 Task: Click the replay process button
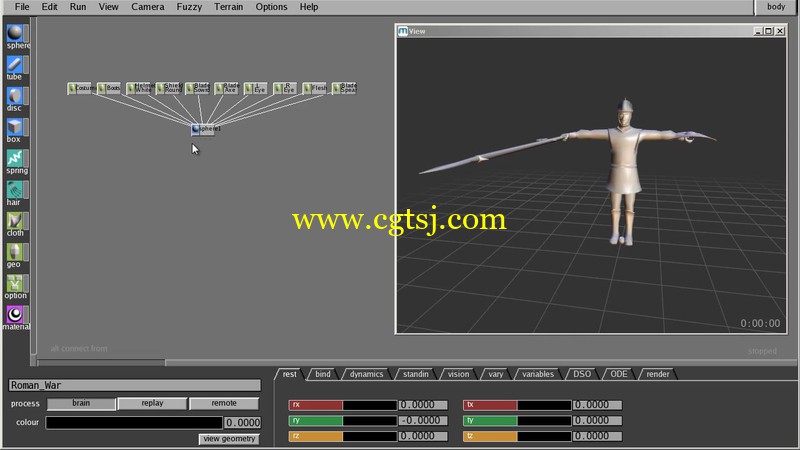(x=152, y=404)
